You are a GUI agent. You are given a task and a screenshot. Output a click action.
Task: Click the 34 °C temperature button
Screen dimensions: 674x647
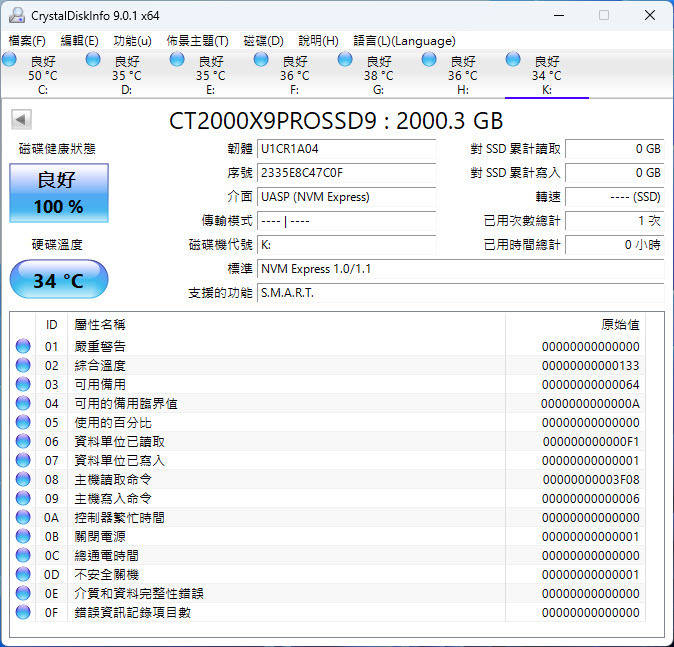coord(59,280)
